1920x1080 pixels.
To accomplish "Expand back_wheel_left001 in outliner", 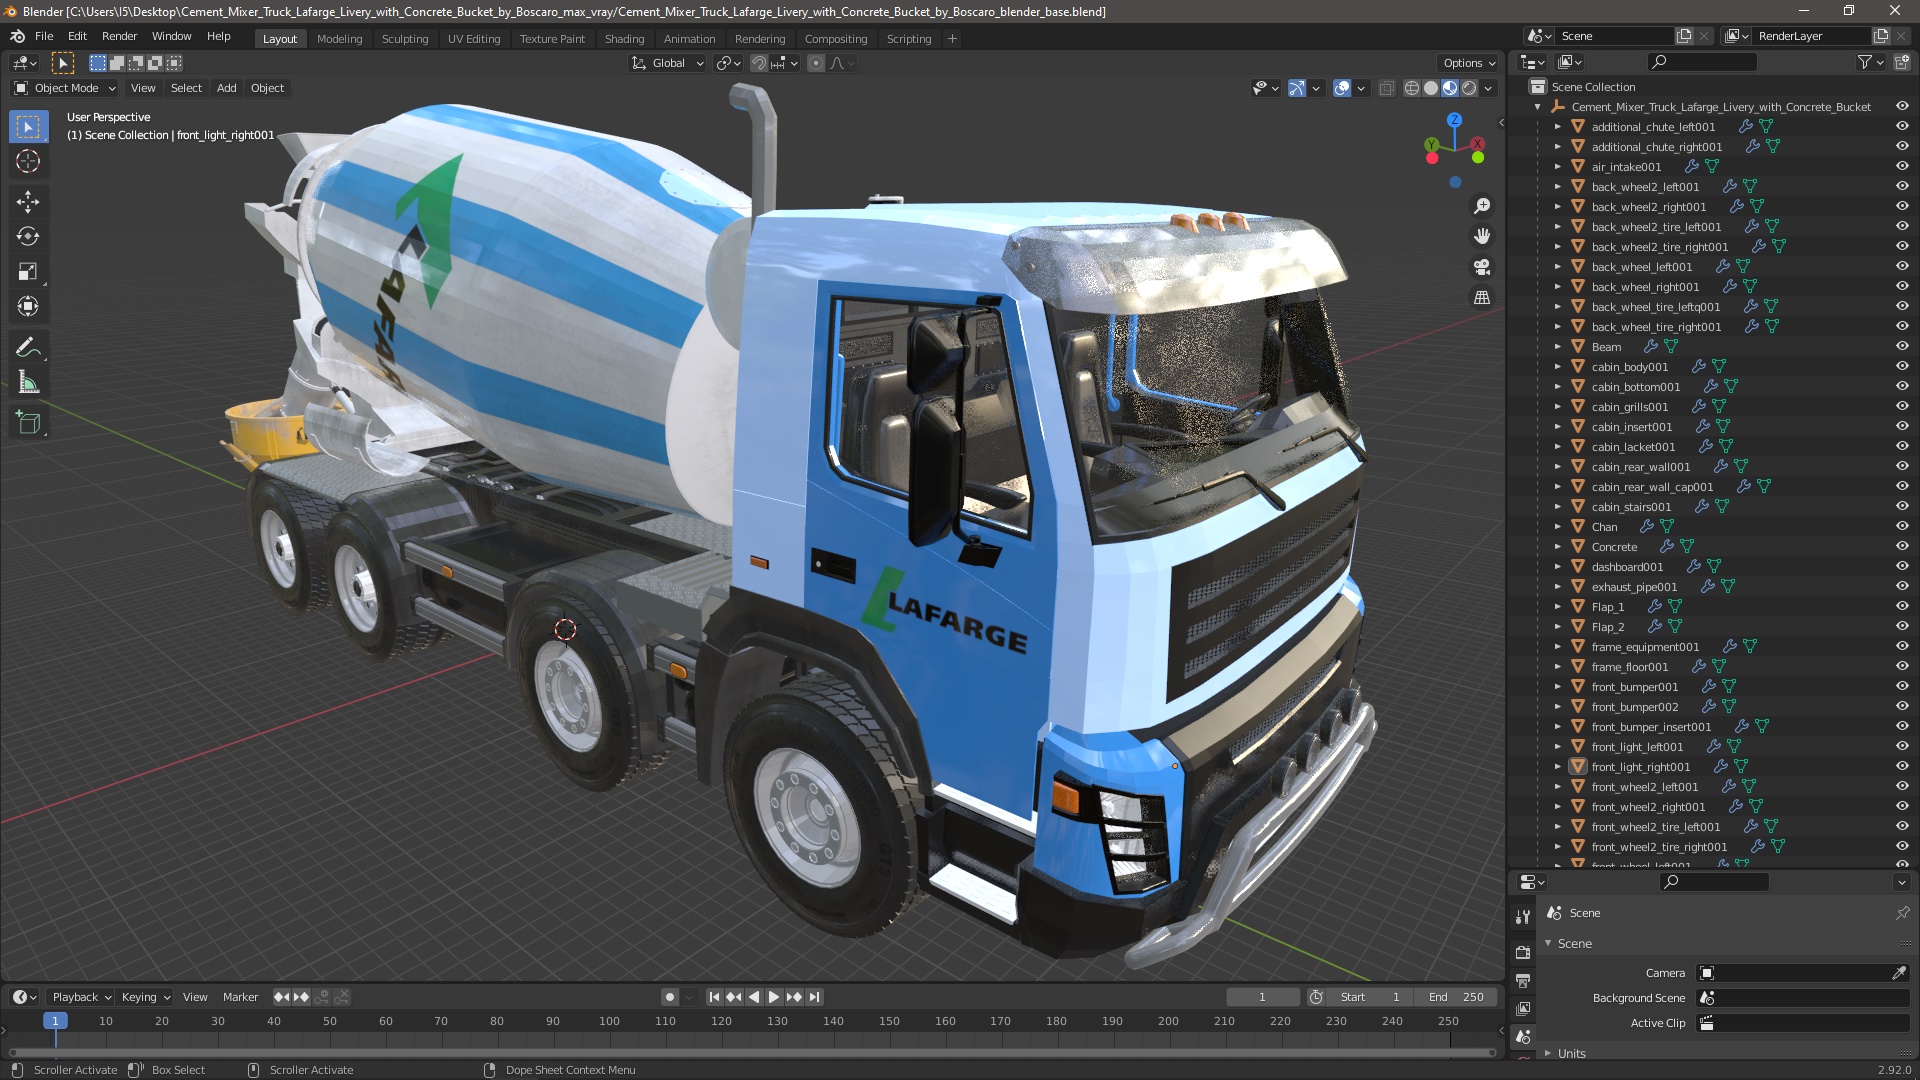I will click(x=1557, y=267).
